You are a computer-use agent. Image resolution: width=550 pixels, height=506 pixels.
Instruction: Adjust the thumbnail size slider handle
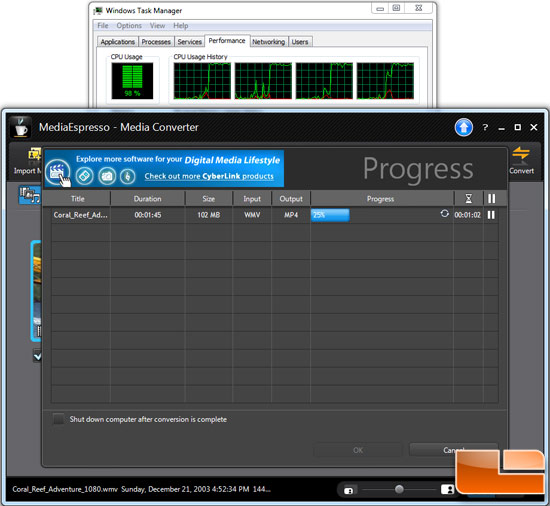[x=399, y=489]
